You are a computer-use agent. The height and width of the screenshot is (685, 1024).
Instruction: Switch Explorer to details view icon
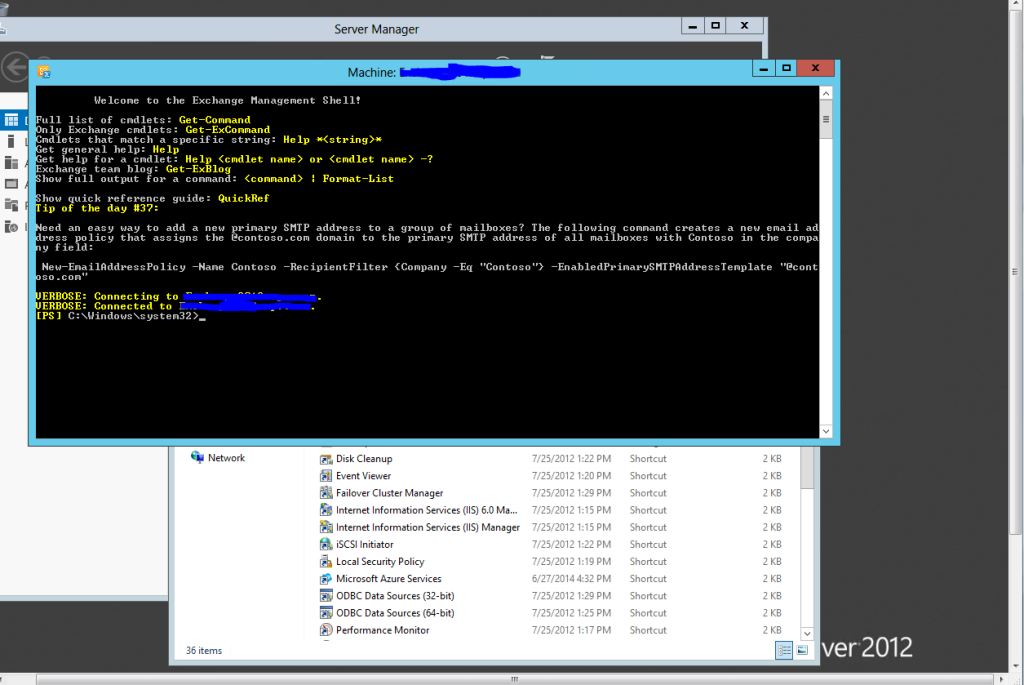pos(784,650)
